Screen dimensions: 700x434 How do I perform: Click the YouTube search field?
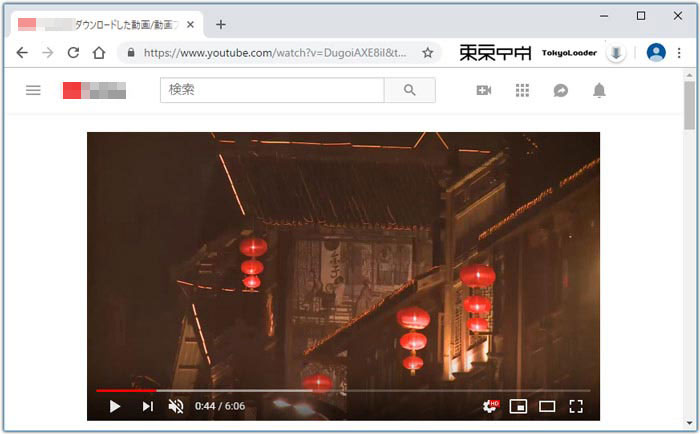coord(272,90)
